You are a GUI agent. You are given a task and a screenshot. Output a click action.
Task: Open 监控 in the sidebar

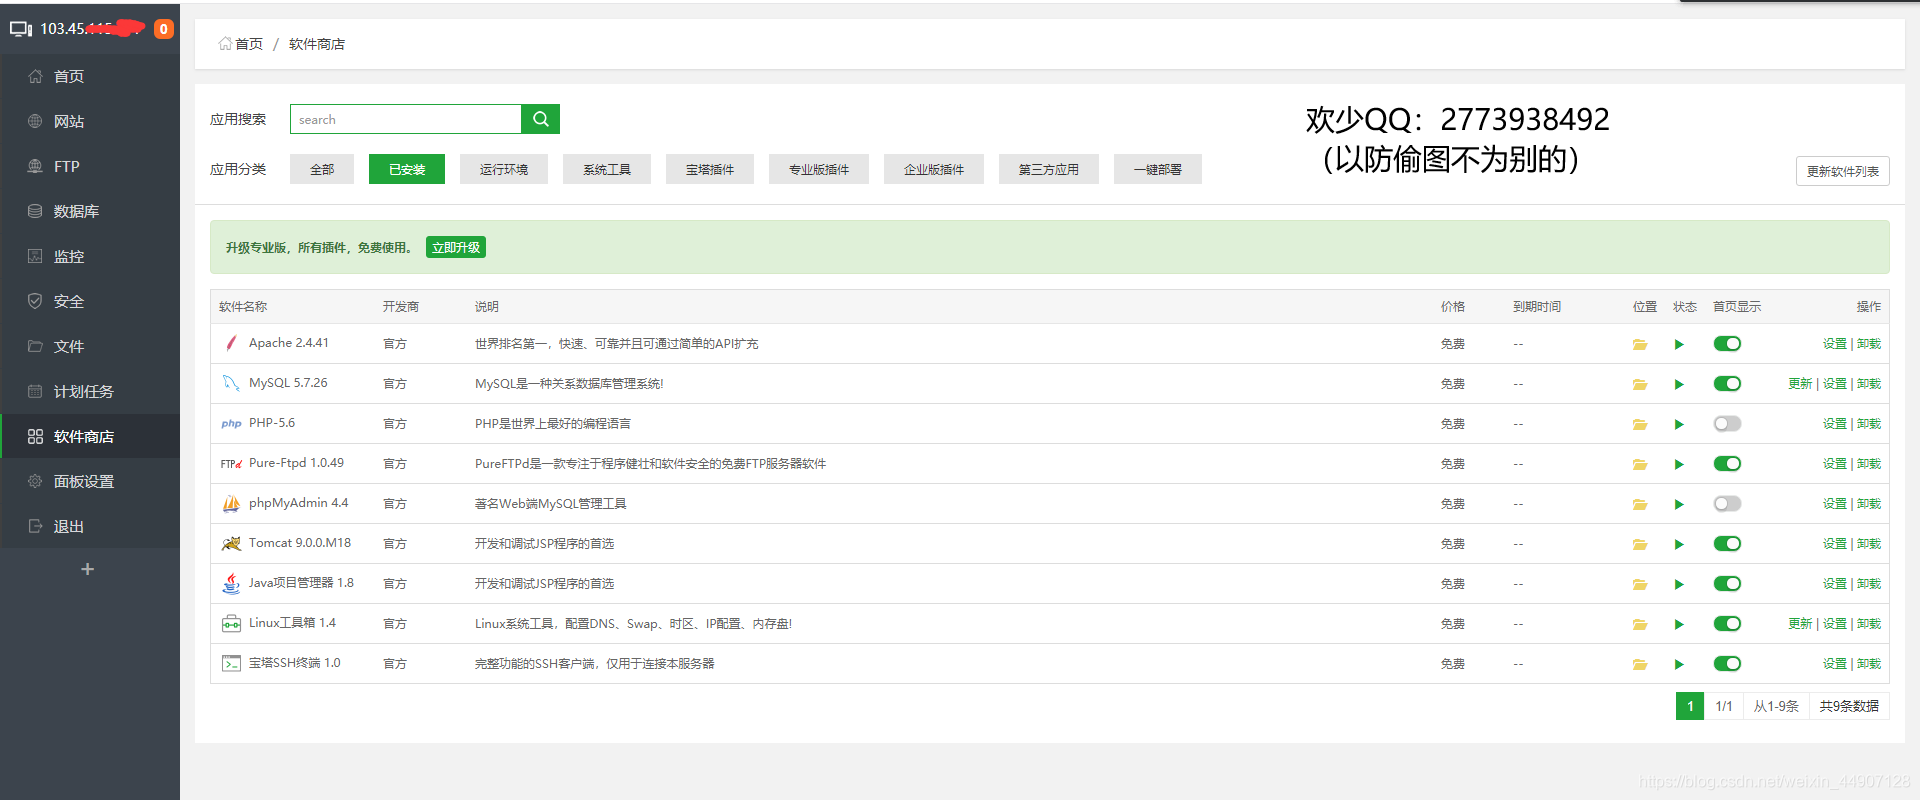click(x=90, y=256)
